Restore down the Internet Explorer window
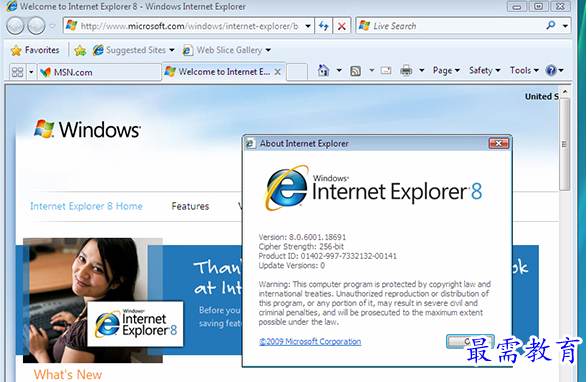Image resolution: width=588 pixels, height=382 pixels. click(538, 6)
